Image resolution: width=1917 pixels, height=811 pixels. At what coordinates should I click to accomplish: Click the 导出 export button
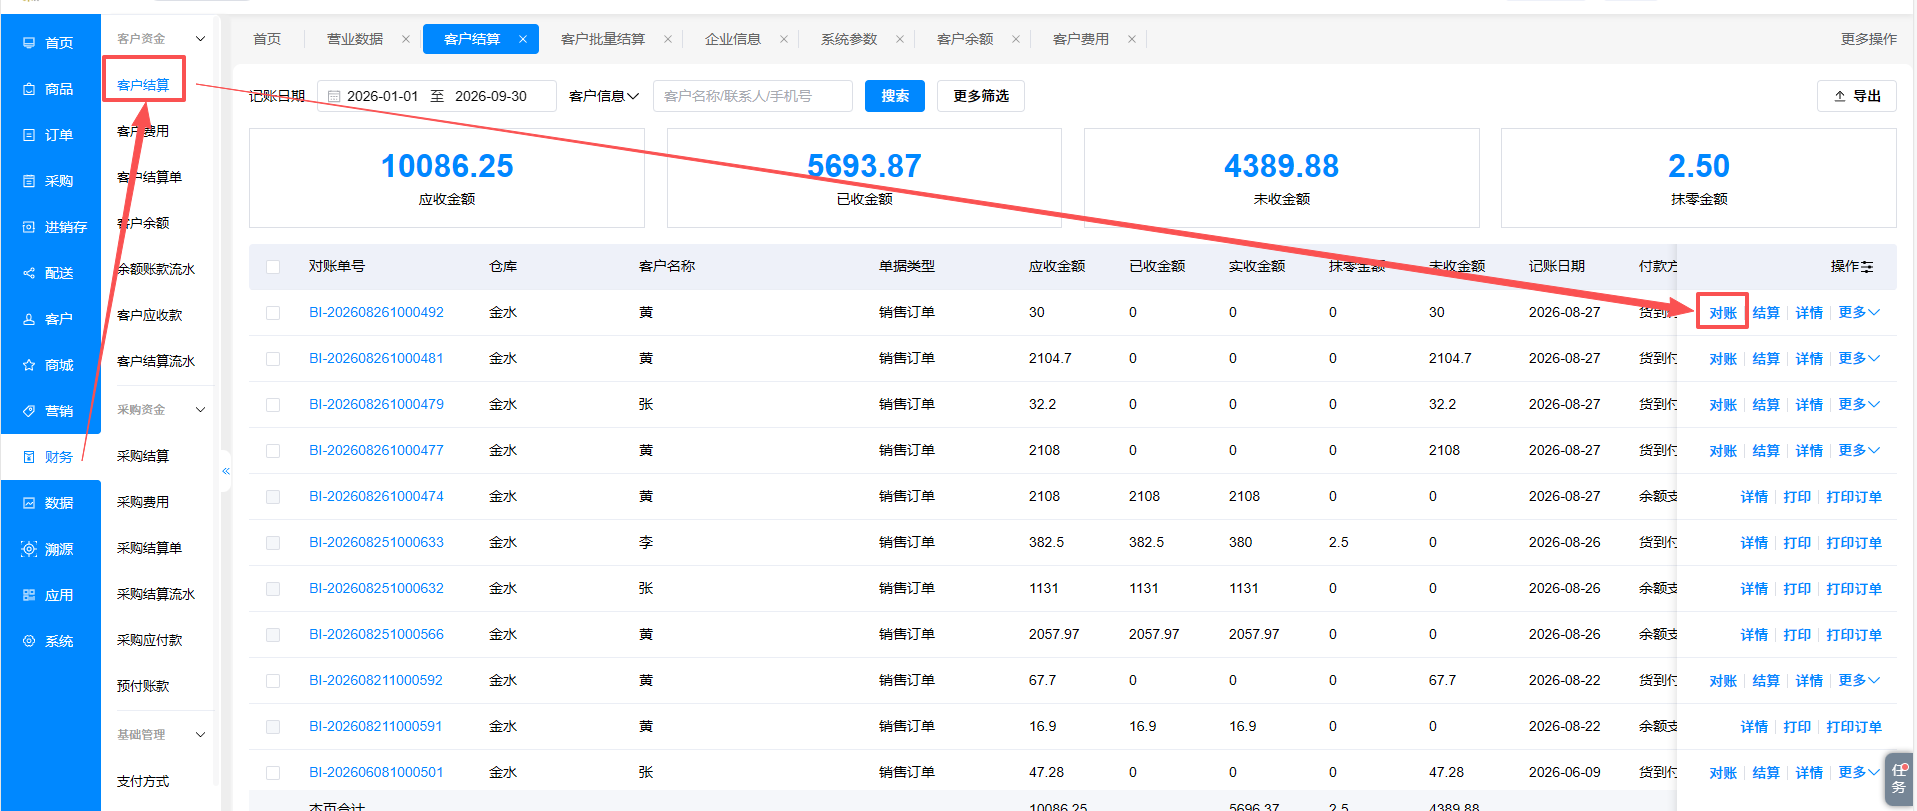coord(1857,96)
